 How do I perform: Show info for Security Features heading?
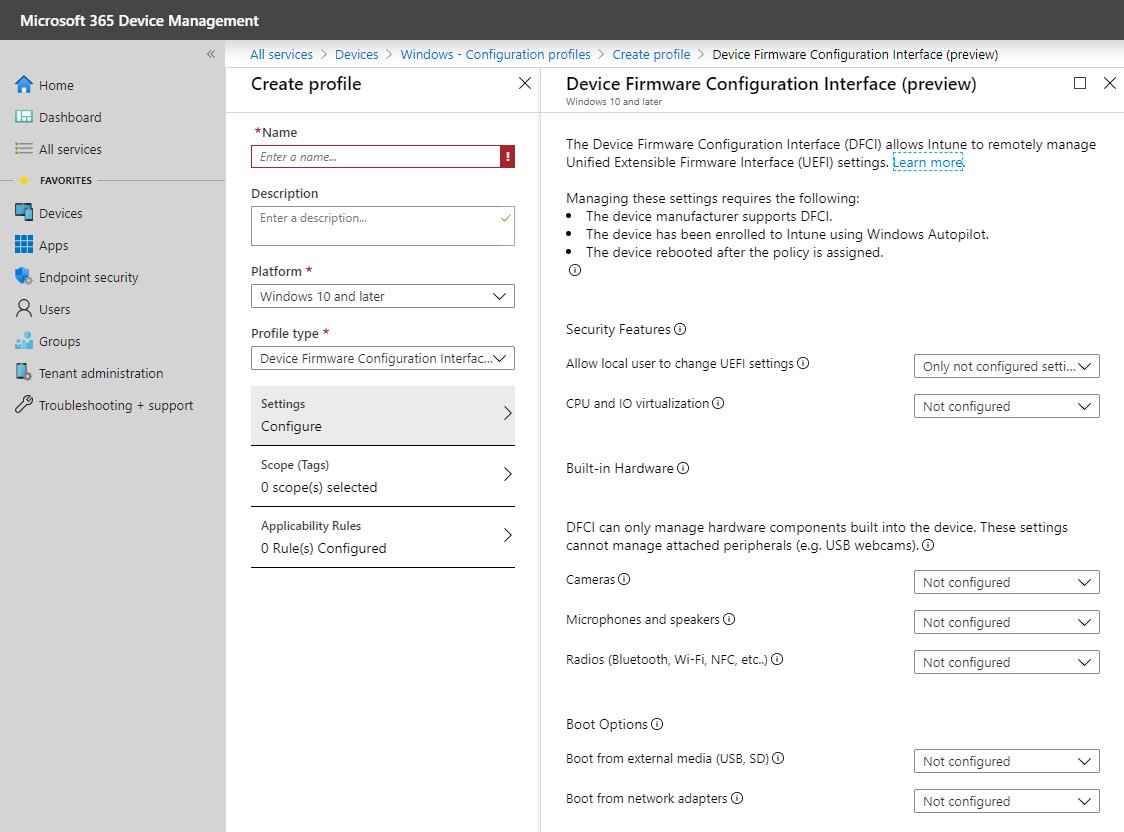(x=680, y=329)
